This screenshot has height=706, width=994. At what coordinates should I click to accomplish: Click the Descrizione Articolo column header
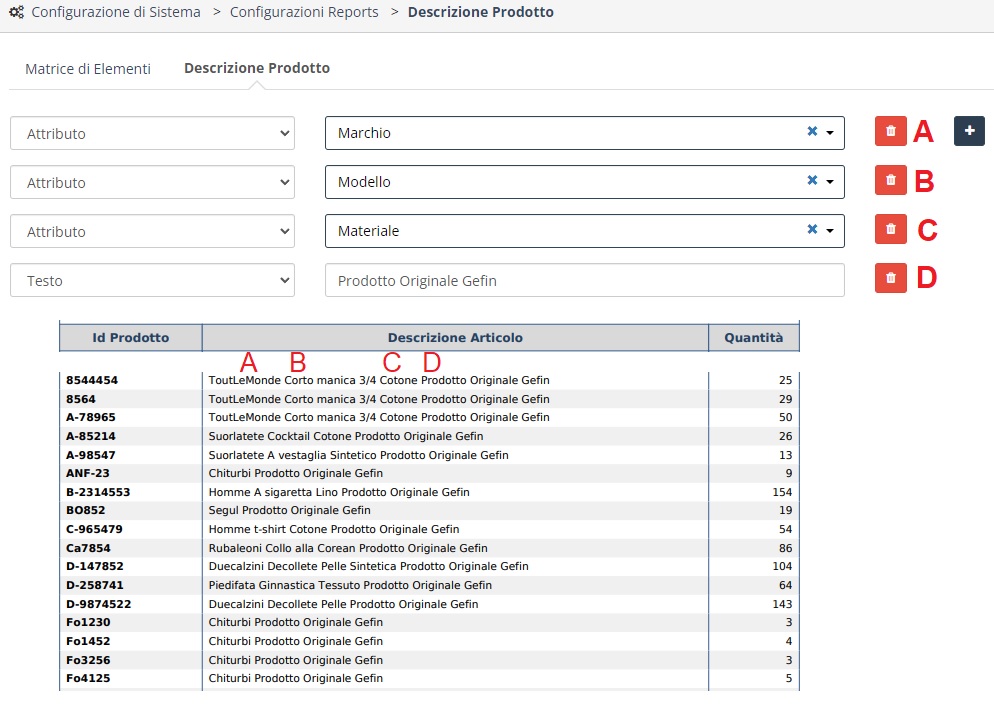(x=455, y=338)
